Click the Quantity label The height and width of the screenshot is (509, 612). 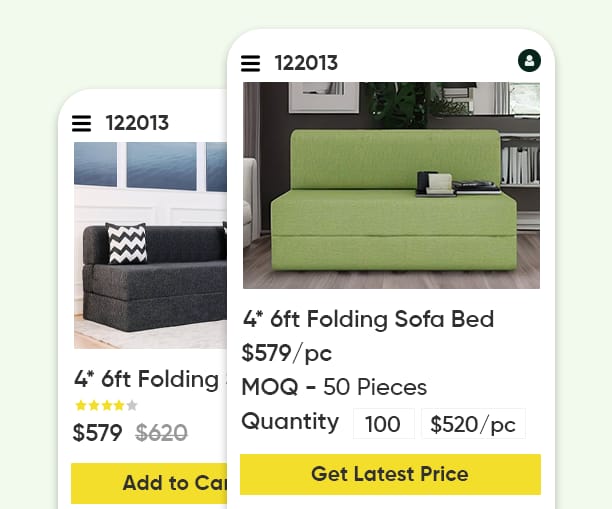[290, 422]
